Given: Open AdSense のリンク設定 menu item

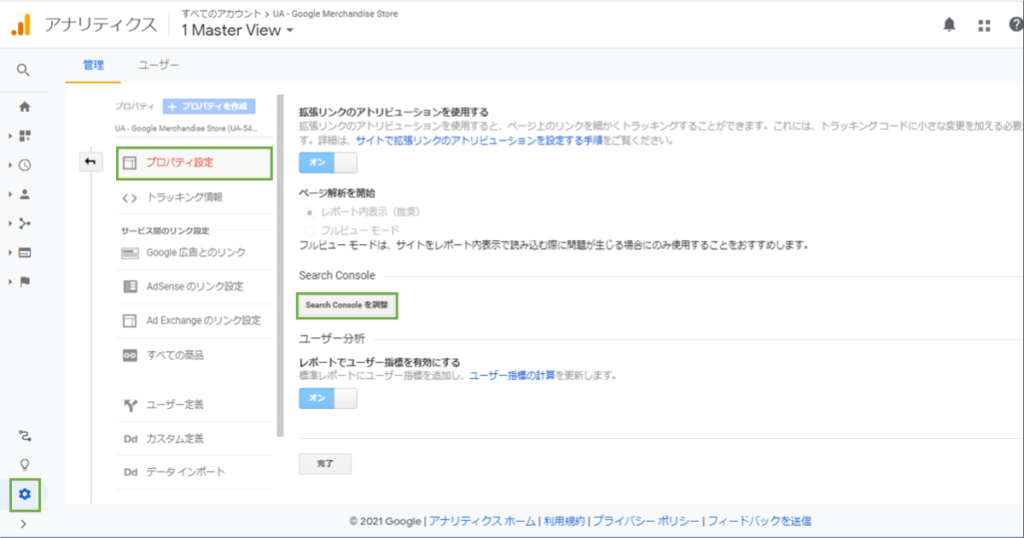Looking at the screenshot, I should coord(195,287).
